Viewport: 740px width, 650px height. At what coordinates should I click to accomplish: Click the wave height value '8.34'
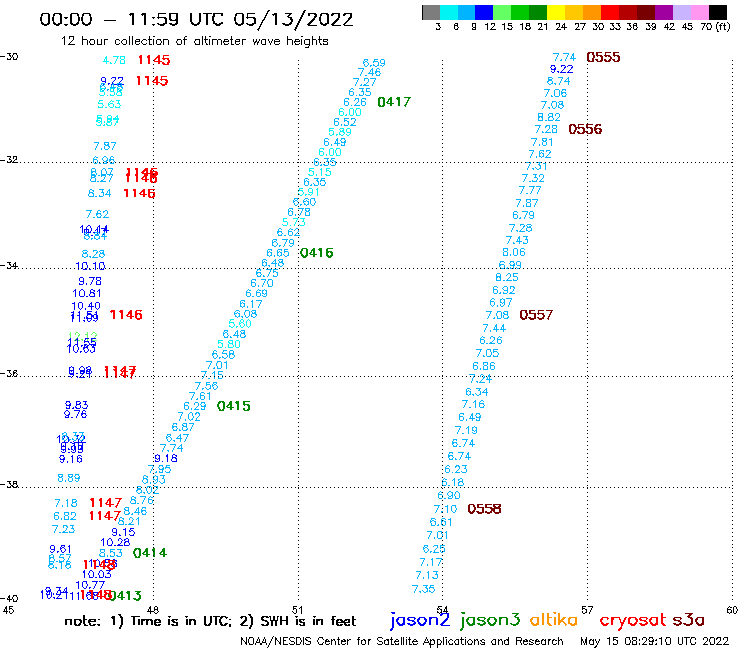point(100,194)
